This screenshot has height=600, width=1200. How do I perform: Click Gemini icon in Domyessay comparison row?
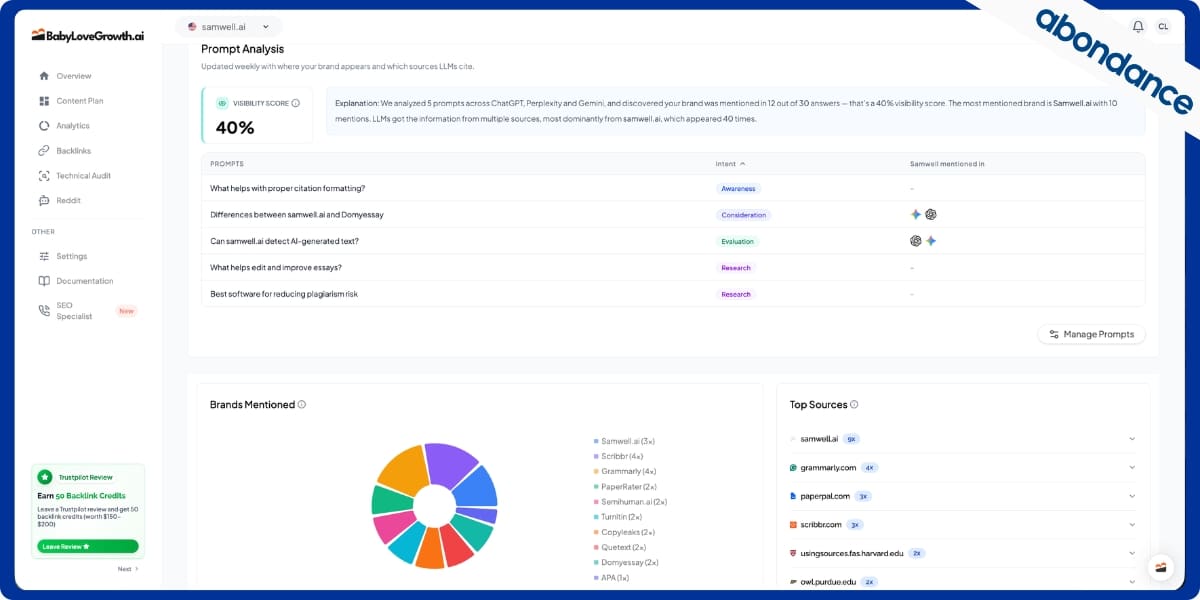pyautogui.click(x=916, y=215)
